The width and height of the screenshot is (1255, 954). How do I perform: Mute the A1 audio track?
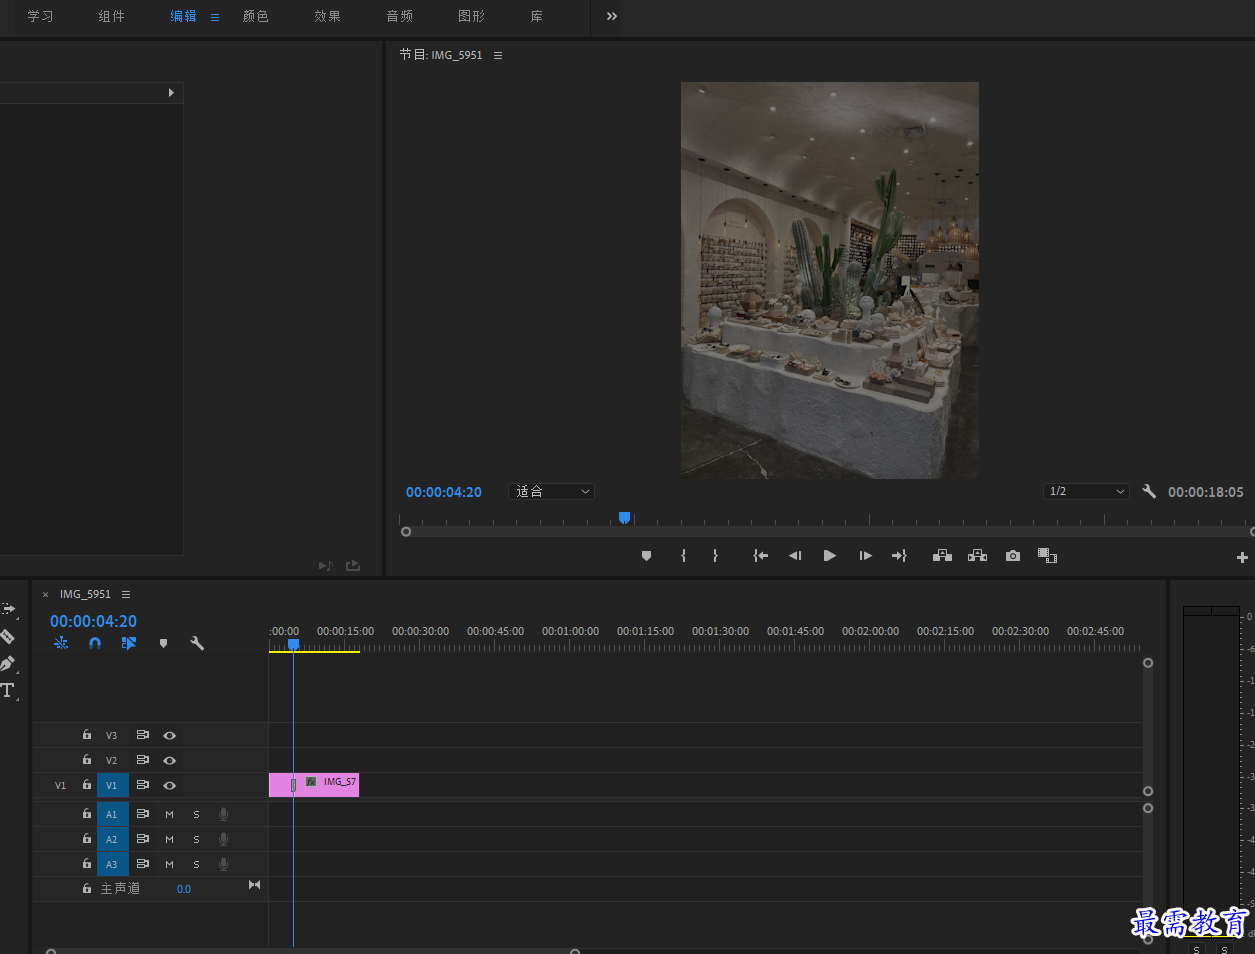pyautogui.click(x=169, y=814)
